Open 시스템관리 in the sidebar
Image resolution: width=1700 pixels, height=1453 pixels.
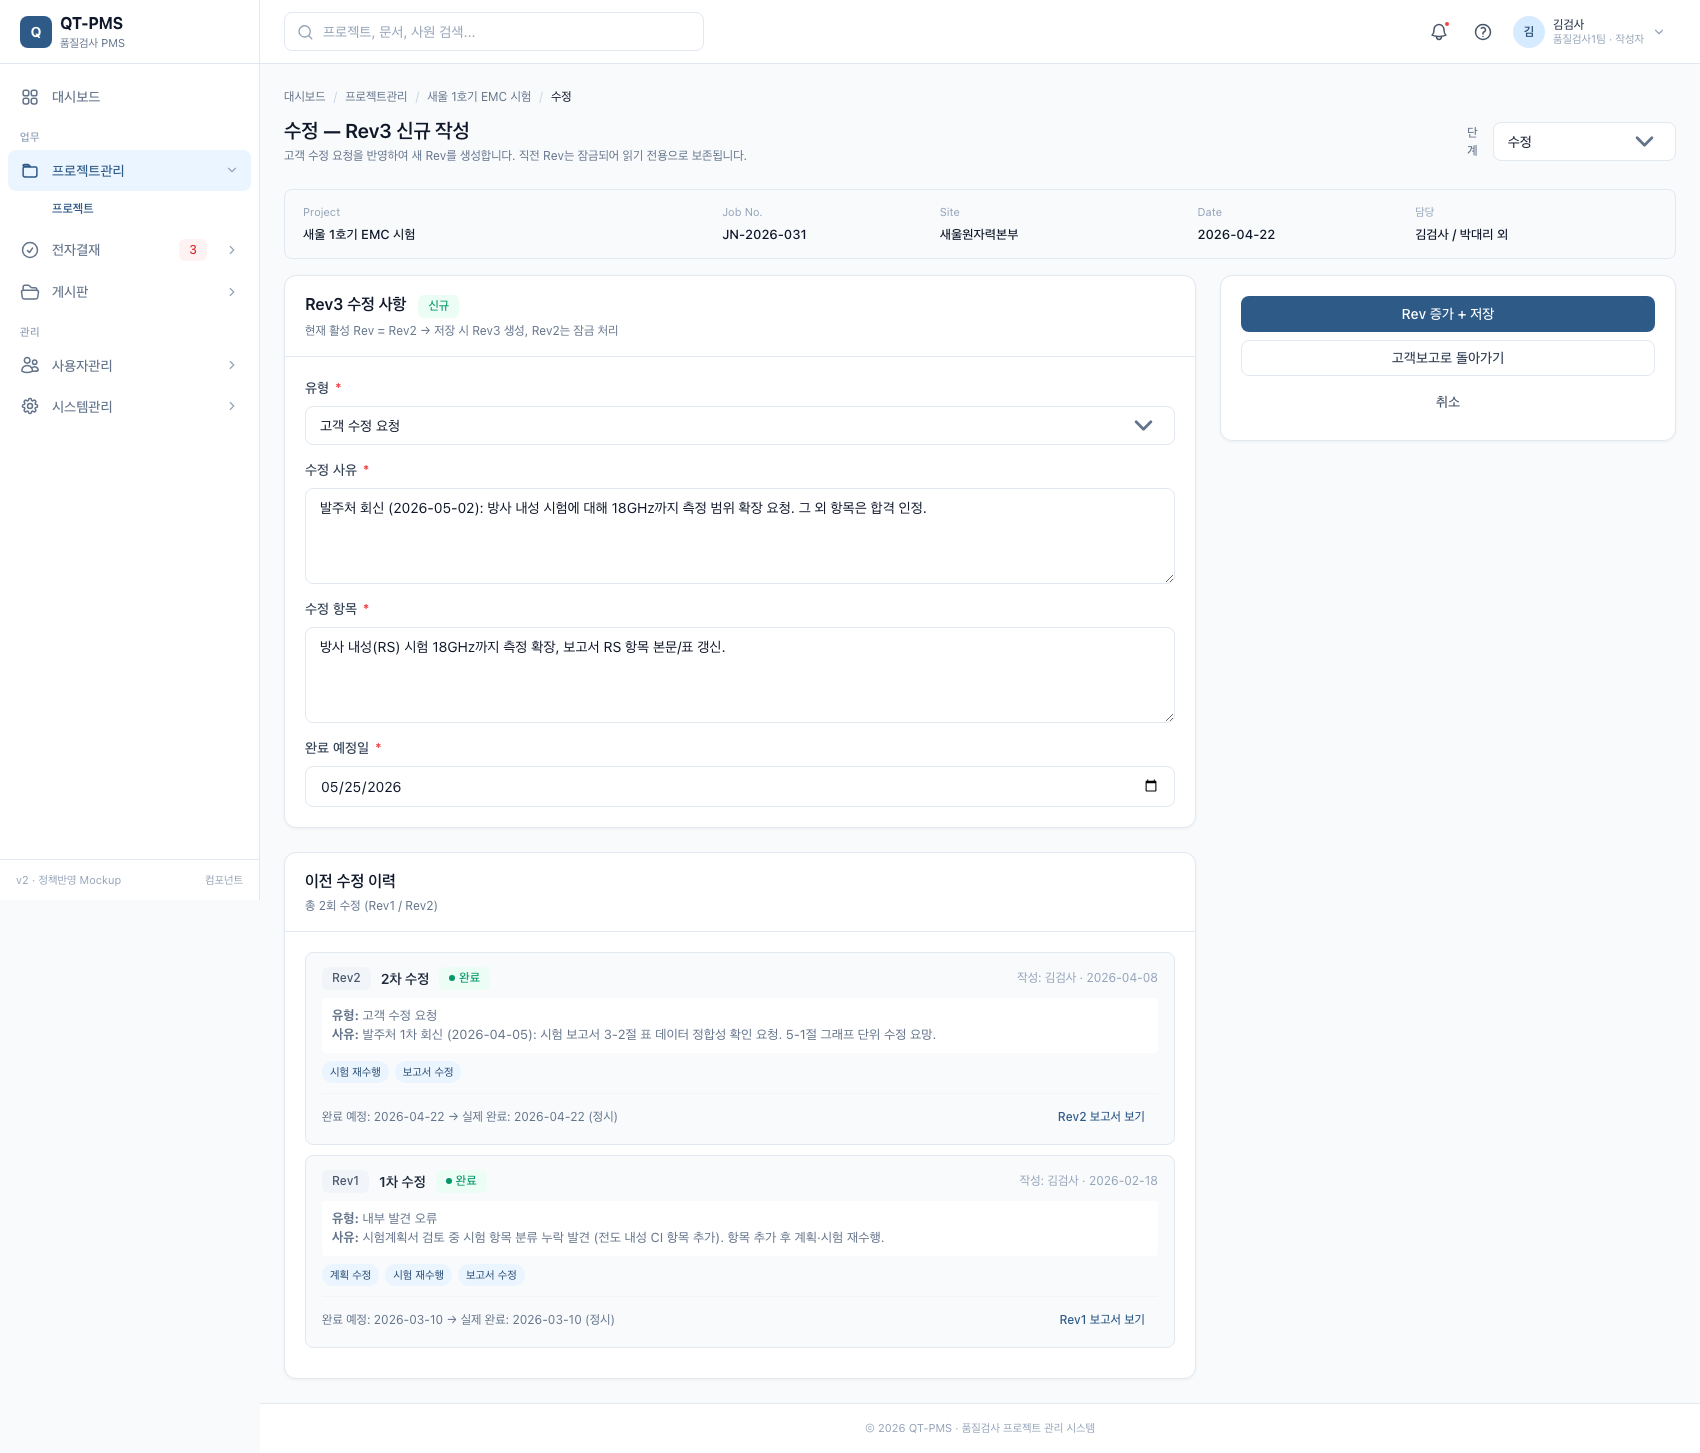click(x=129, y=406)
